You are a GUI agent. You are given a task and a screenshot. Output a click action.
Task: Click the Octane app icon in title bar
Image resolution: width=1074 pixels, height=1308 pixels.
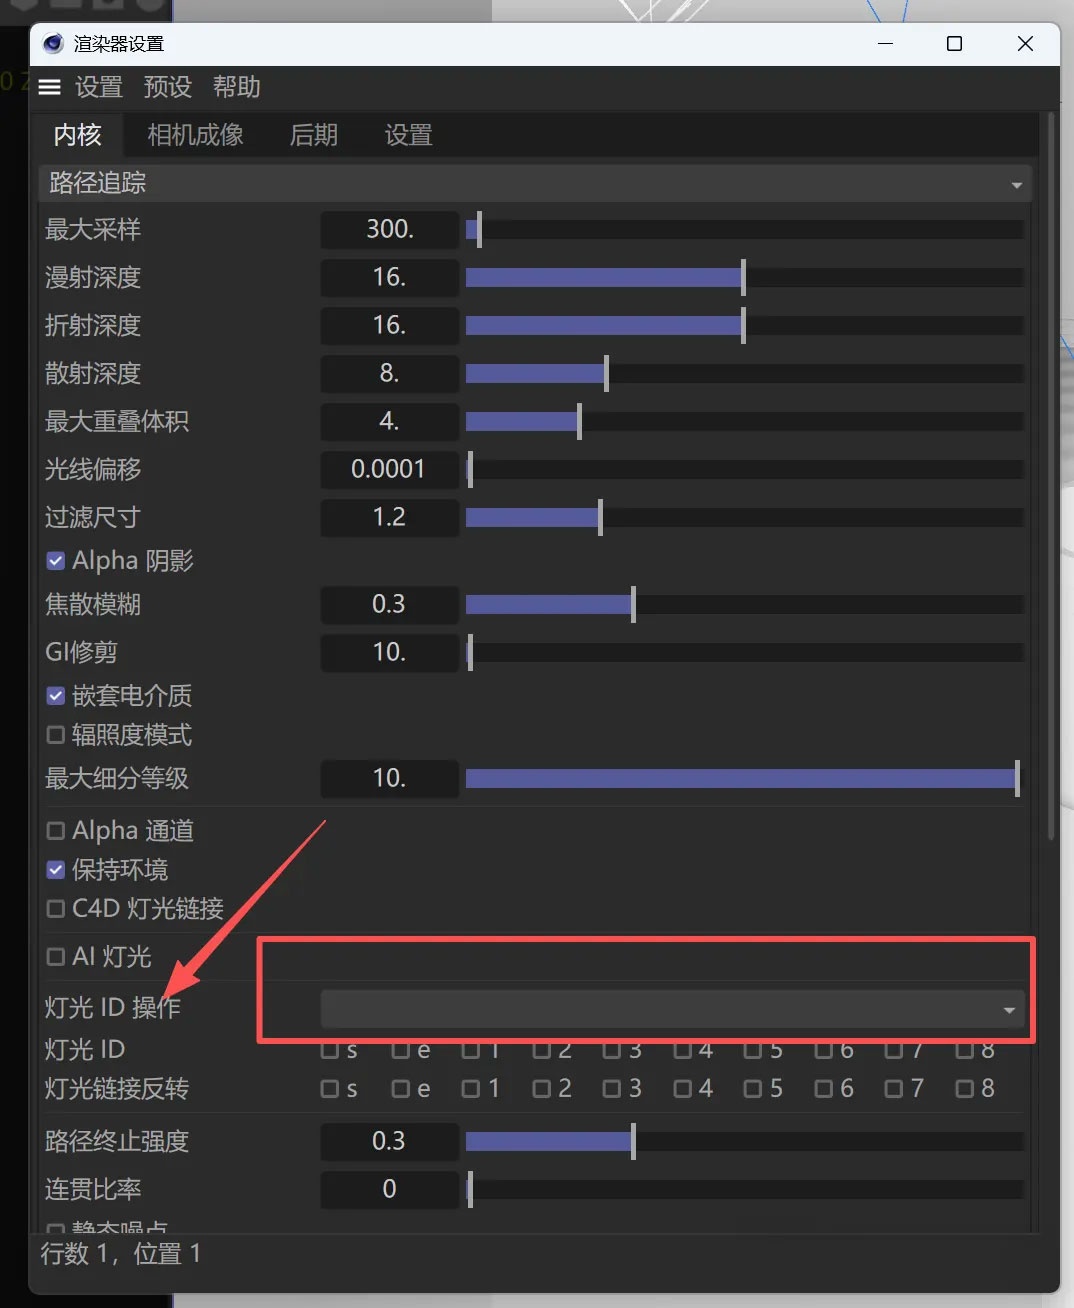pyautogui.click(x=53, y=44)
